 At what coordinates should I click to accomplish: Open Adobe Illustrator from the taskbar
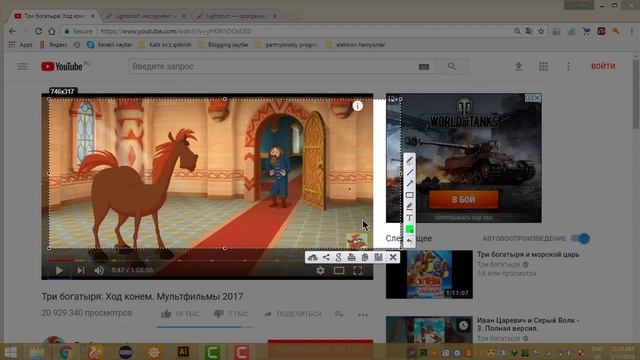(183, 352)
